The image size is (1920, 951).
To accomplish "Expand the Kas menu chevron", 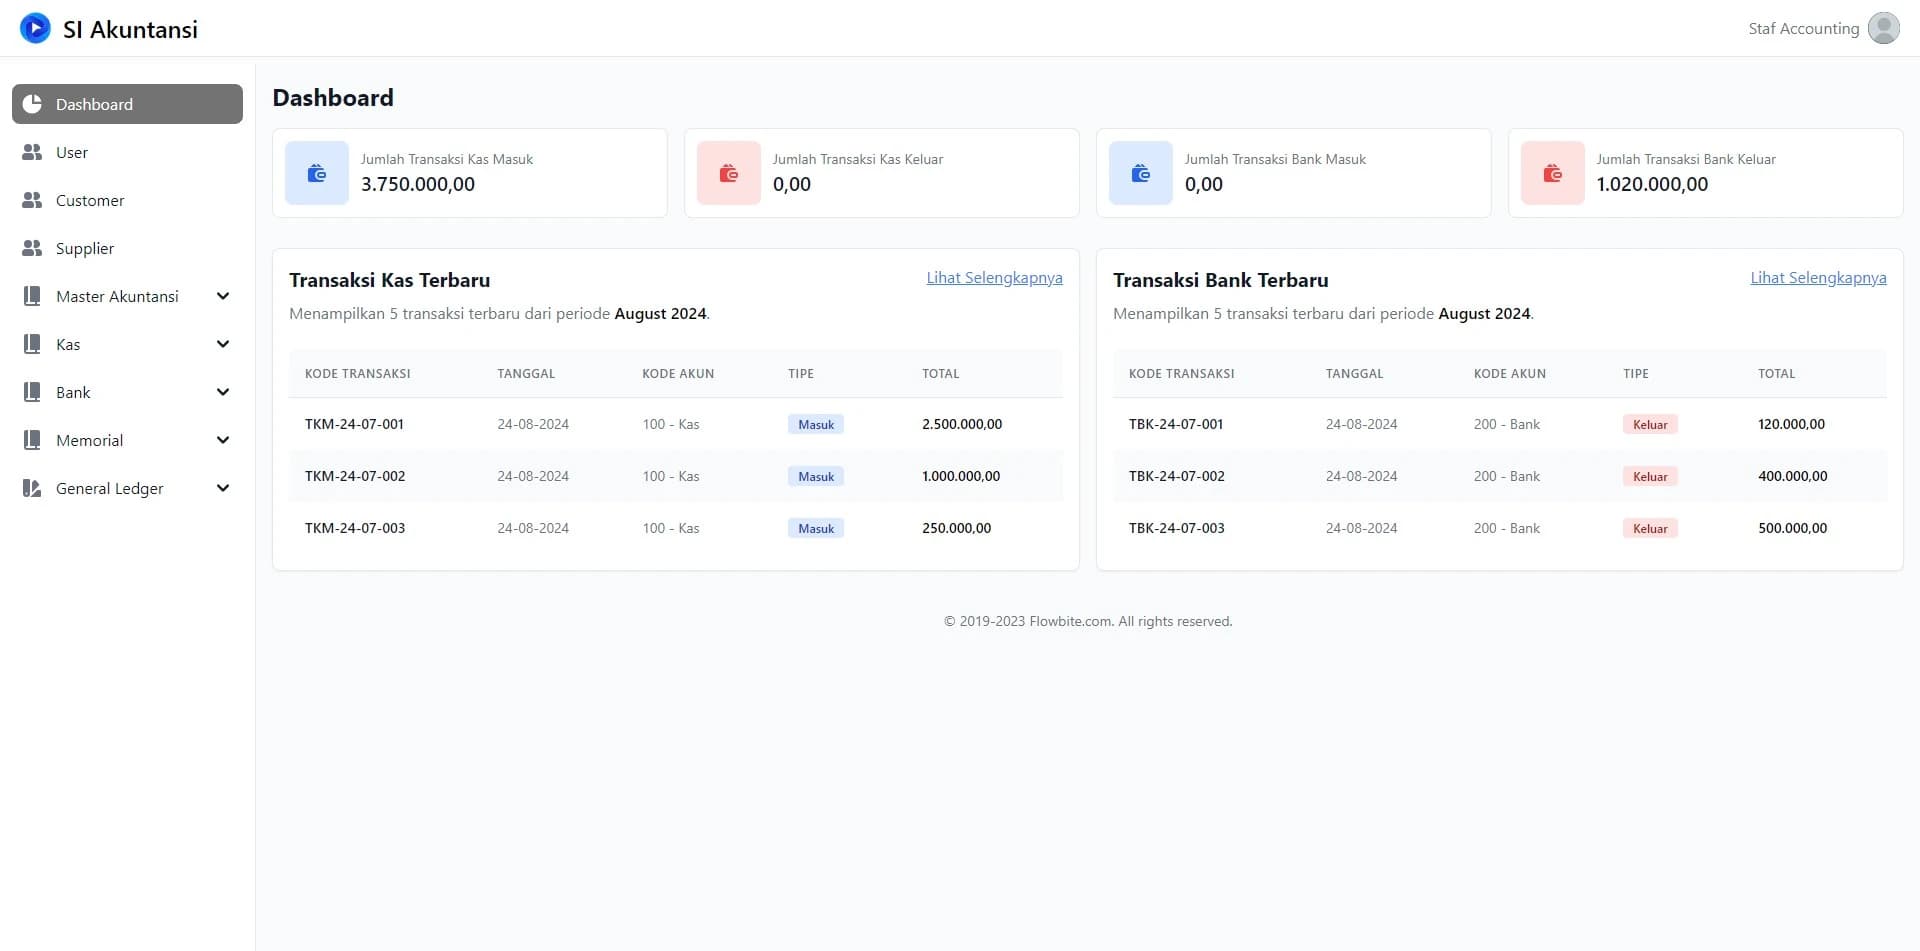I will coord(223,344).
